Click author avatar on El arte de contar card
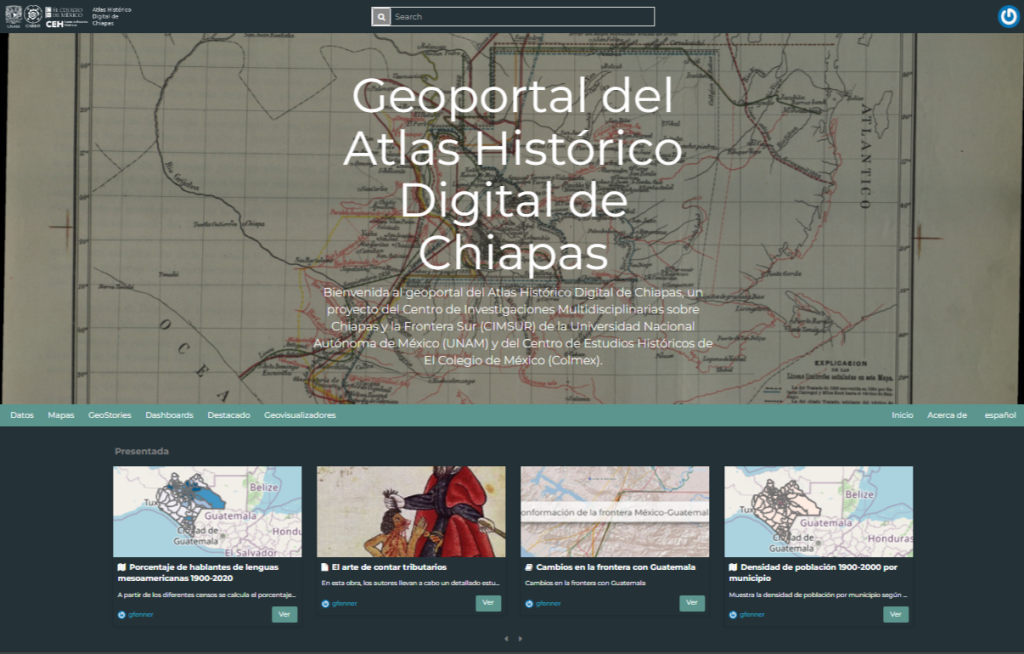The image size is (1024, 654). point(325,604)
